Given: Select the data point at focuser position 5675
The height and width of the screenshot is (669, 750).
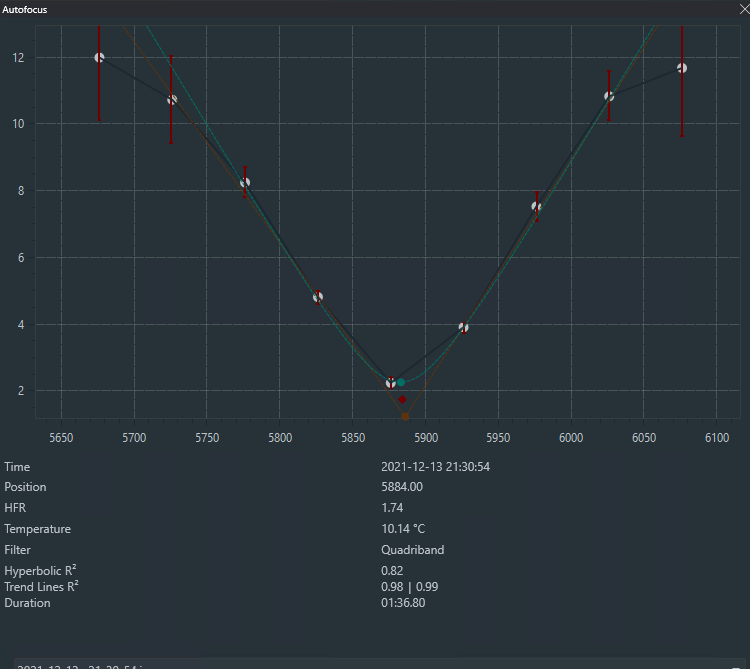Looking at the screenshot, I should (x=99, y=58).
